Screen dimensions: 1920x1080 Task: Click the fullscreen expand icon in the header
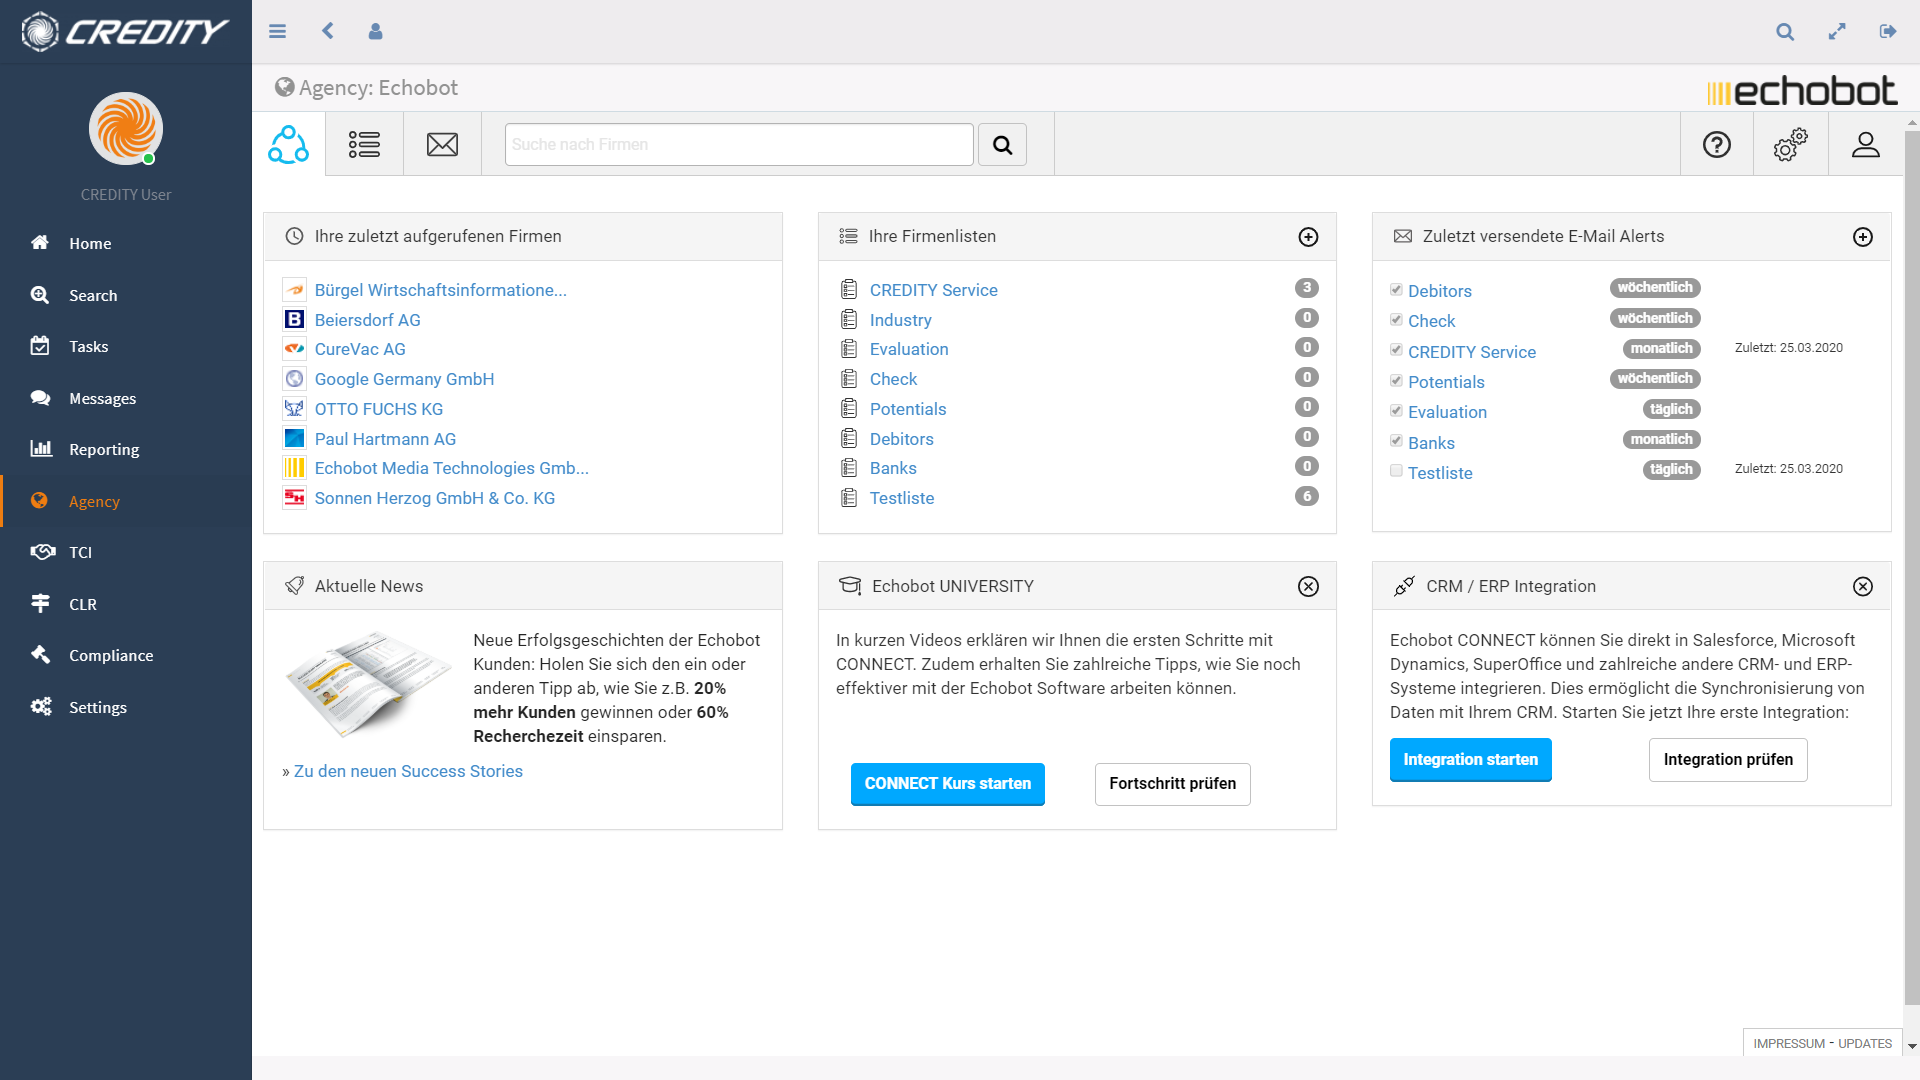click(x=1837, y=31)
